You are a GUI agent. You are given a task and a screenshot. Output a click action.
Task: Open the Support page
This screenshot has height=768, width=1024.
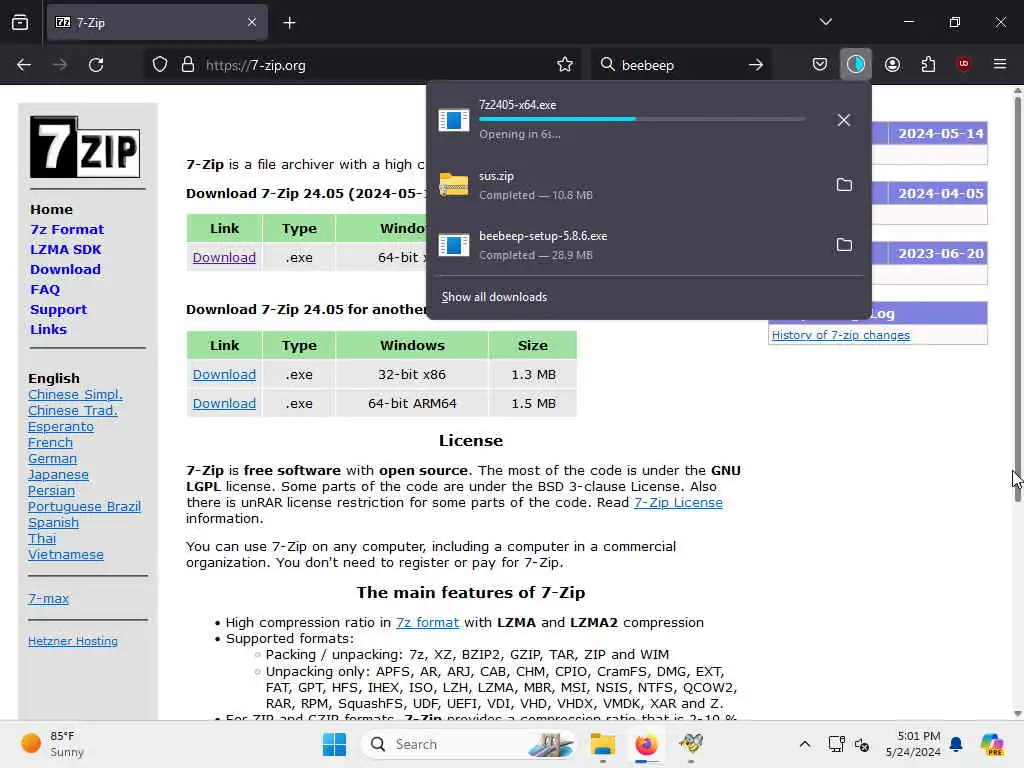pyautogui.click(x=58, y=310)
